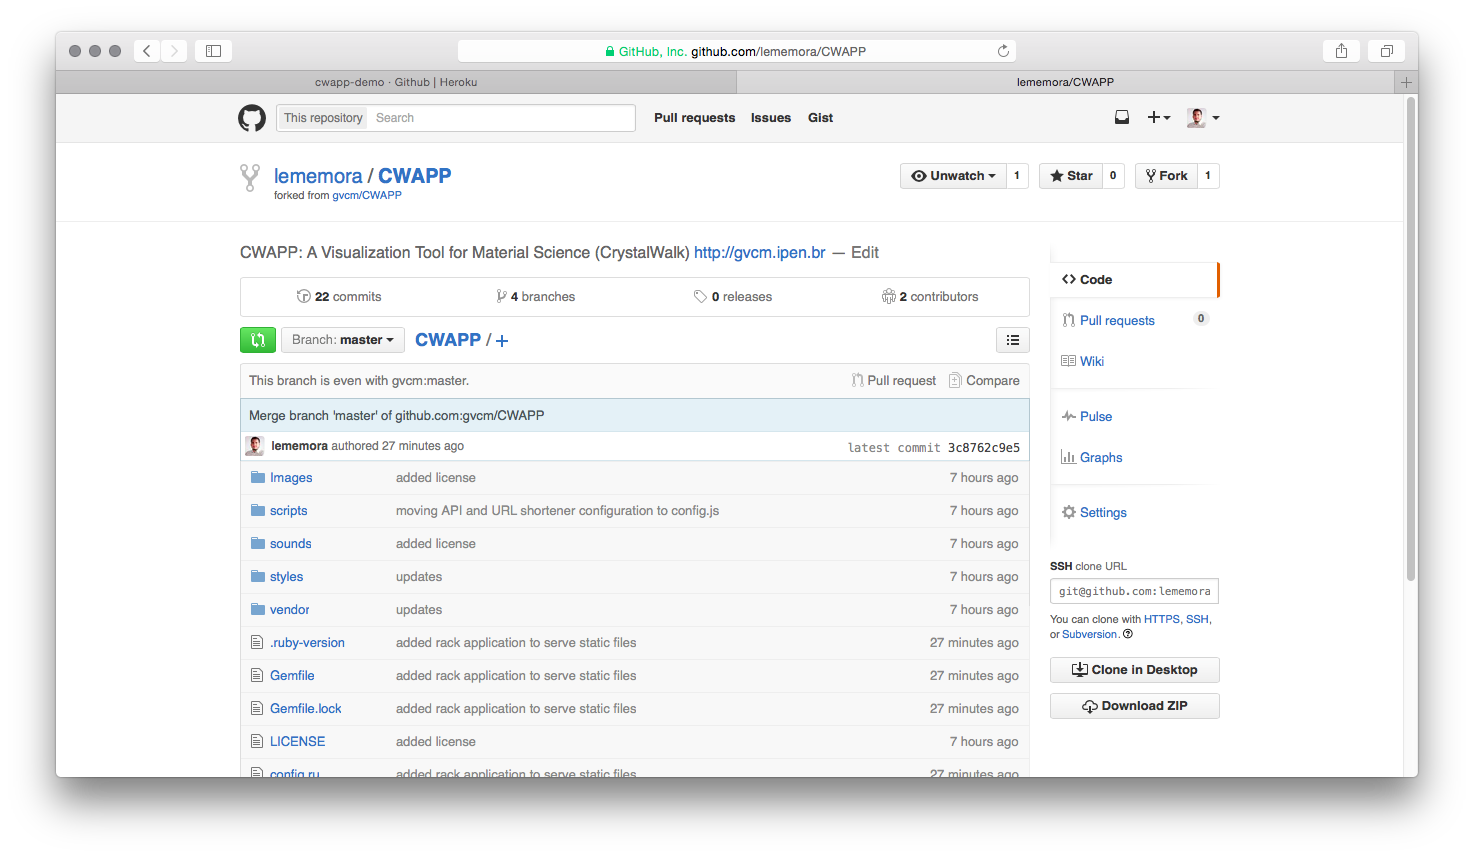Click the Pull request link in branch bar
Image resolution: width=1474 pixels, height=857 pixels.
(894, 381)
